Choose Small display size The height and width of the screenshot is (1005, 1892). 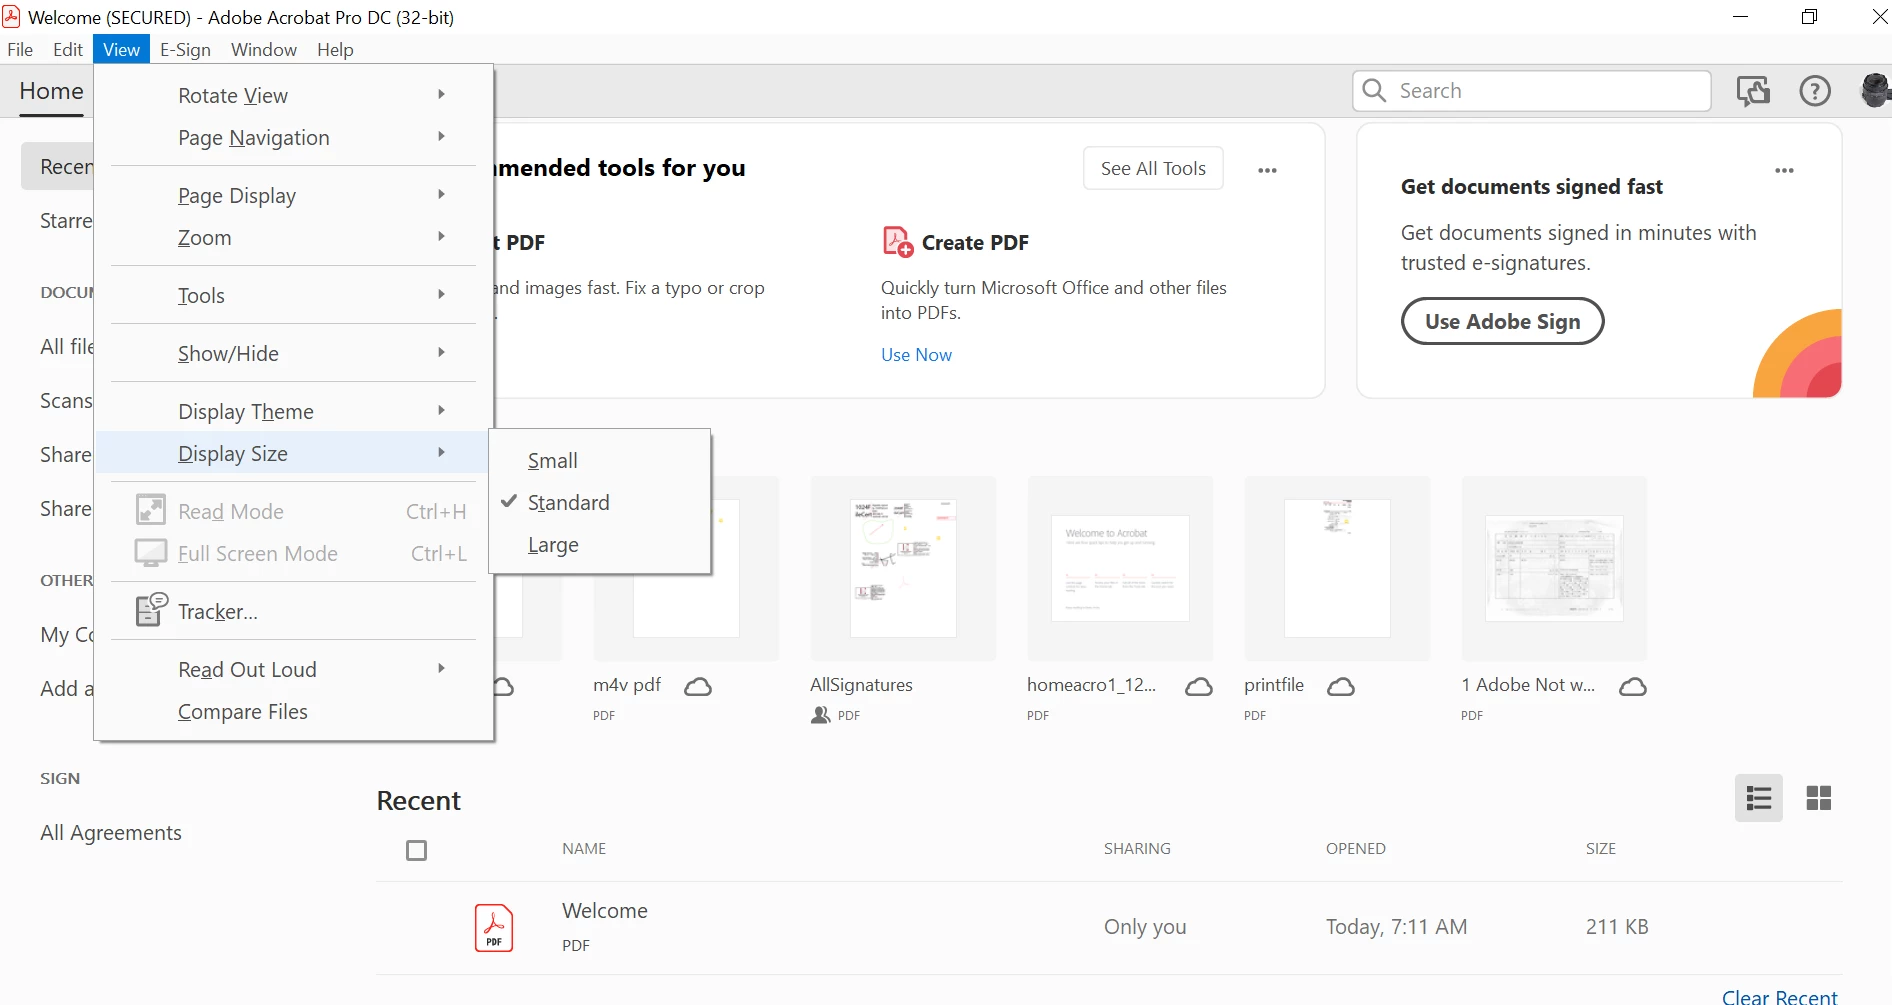click(x=600, y=460)
